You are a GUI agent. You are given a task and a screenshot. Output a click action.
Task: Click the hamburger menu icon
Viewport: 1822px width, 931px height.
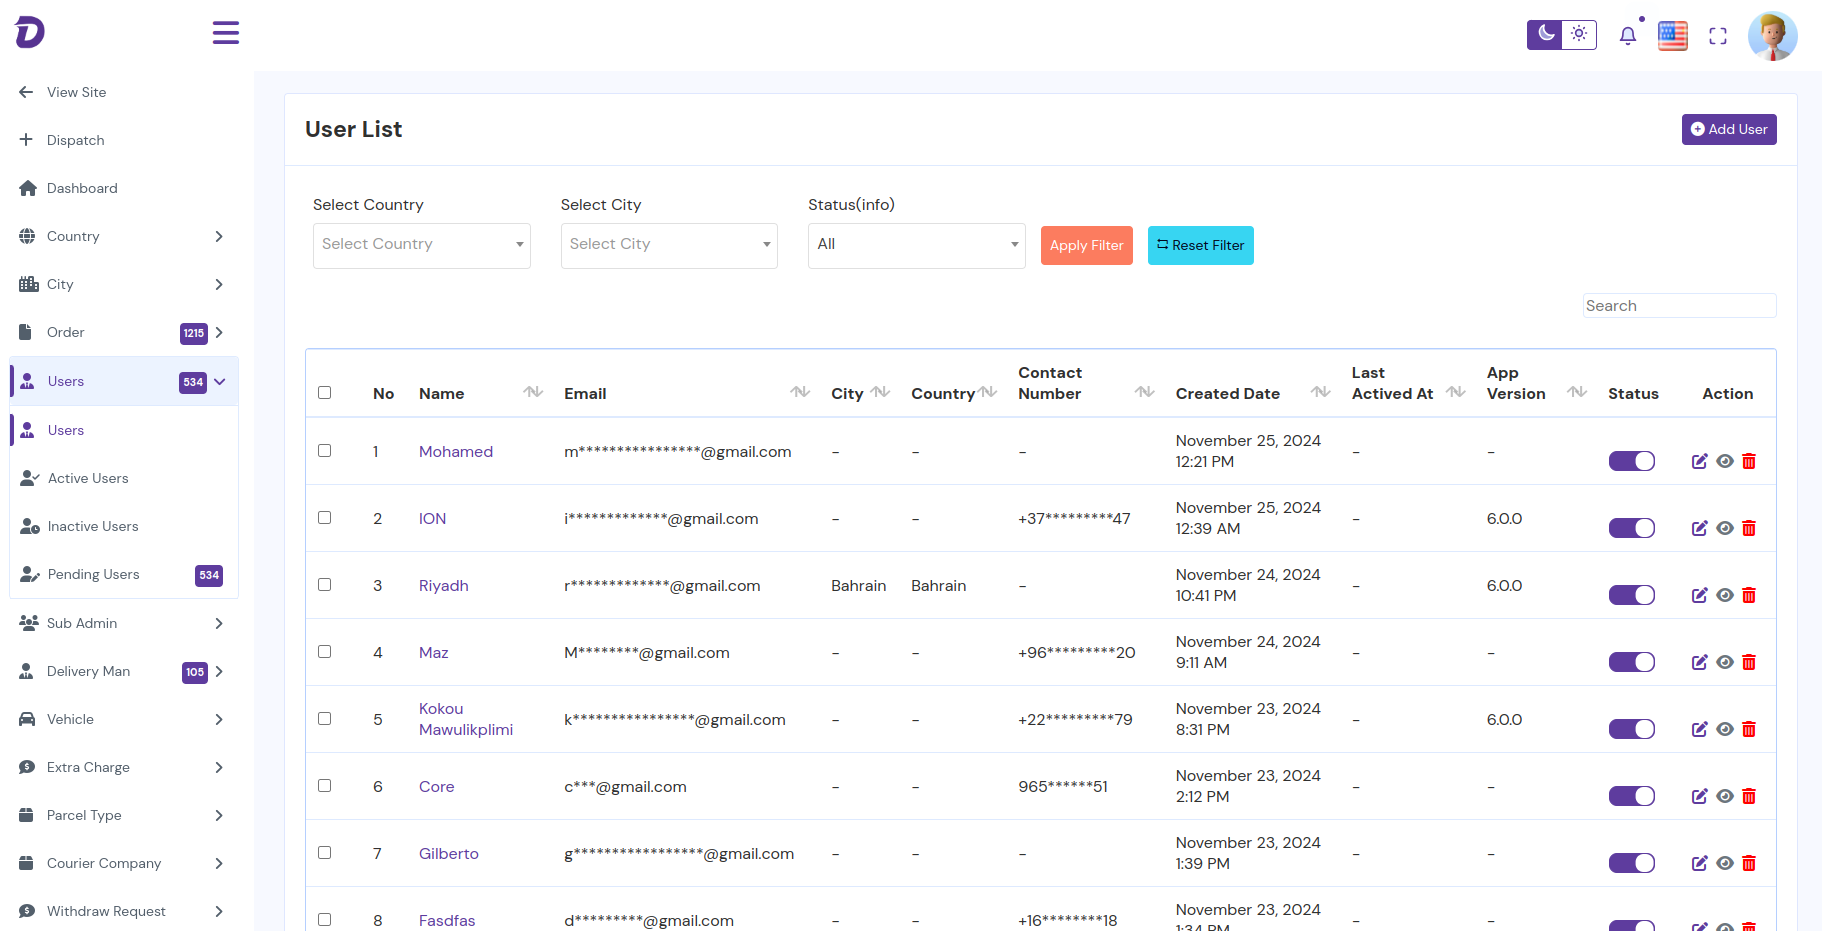pyautogui.click(x=226, y=33)
